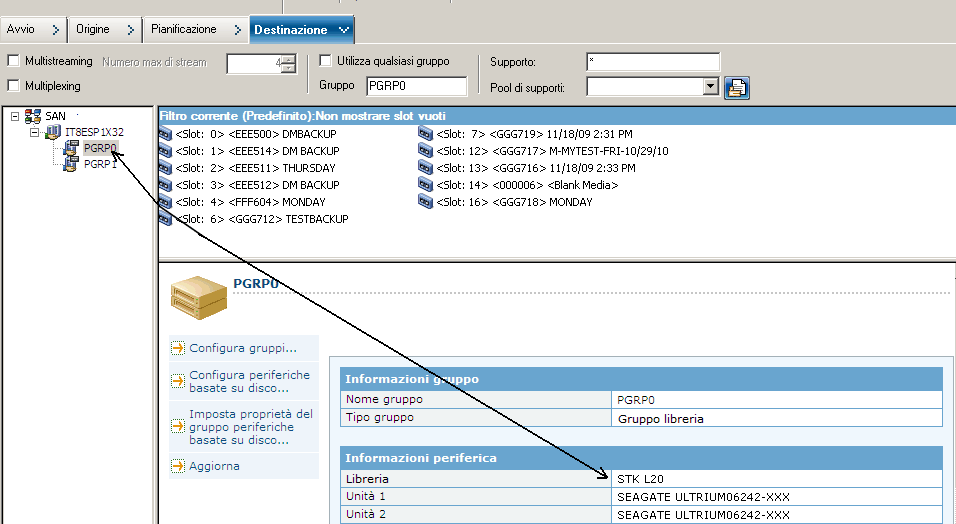Viewport: 956px width, 524px height.
Task: Click the Gruppo input field
Action: coord(416,86)
